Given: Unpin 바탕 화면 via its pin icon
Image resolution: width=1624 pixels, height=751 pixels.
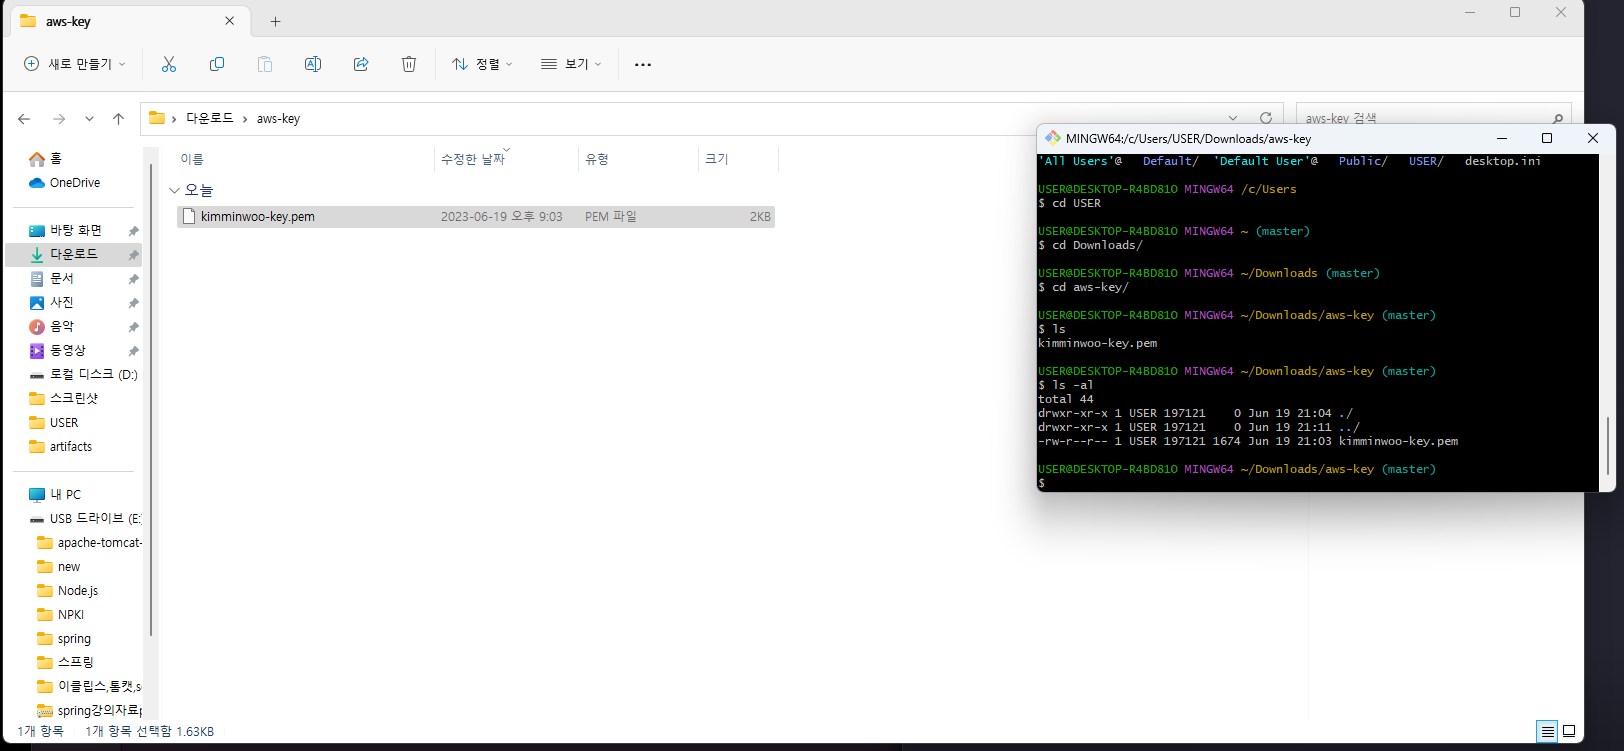Looking at the screenshot, I should (133, 231).
